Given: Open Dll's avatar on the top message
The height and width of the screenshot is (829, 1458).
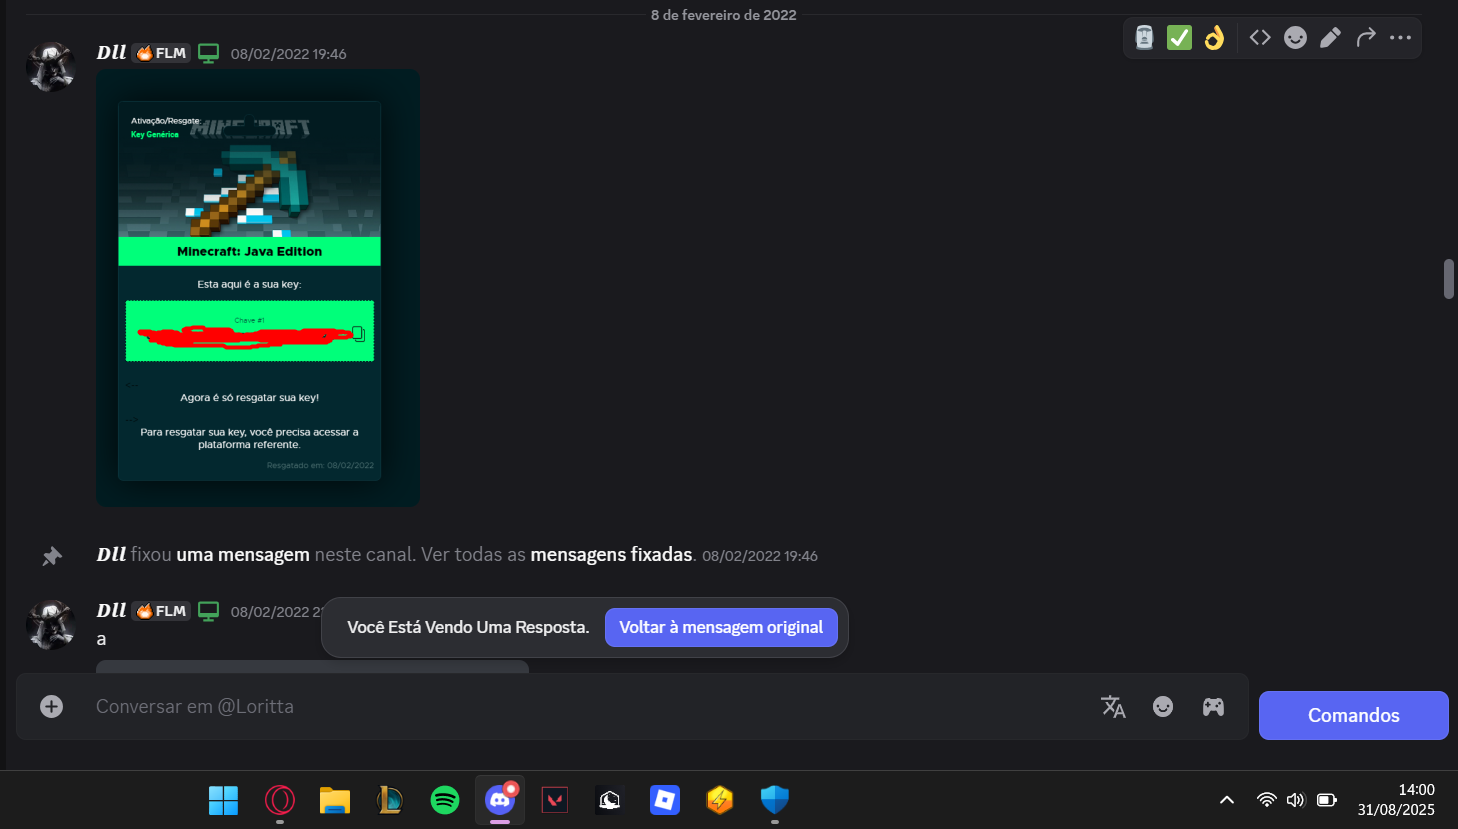Looking at the screenshot, I should [x=51, y=67].
